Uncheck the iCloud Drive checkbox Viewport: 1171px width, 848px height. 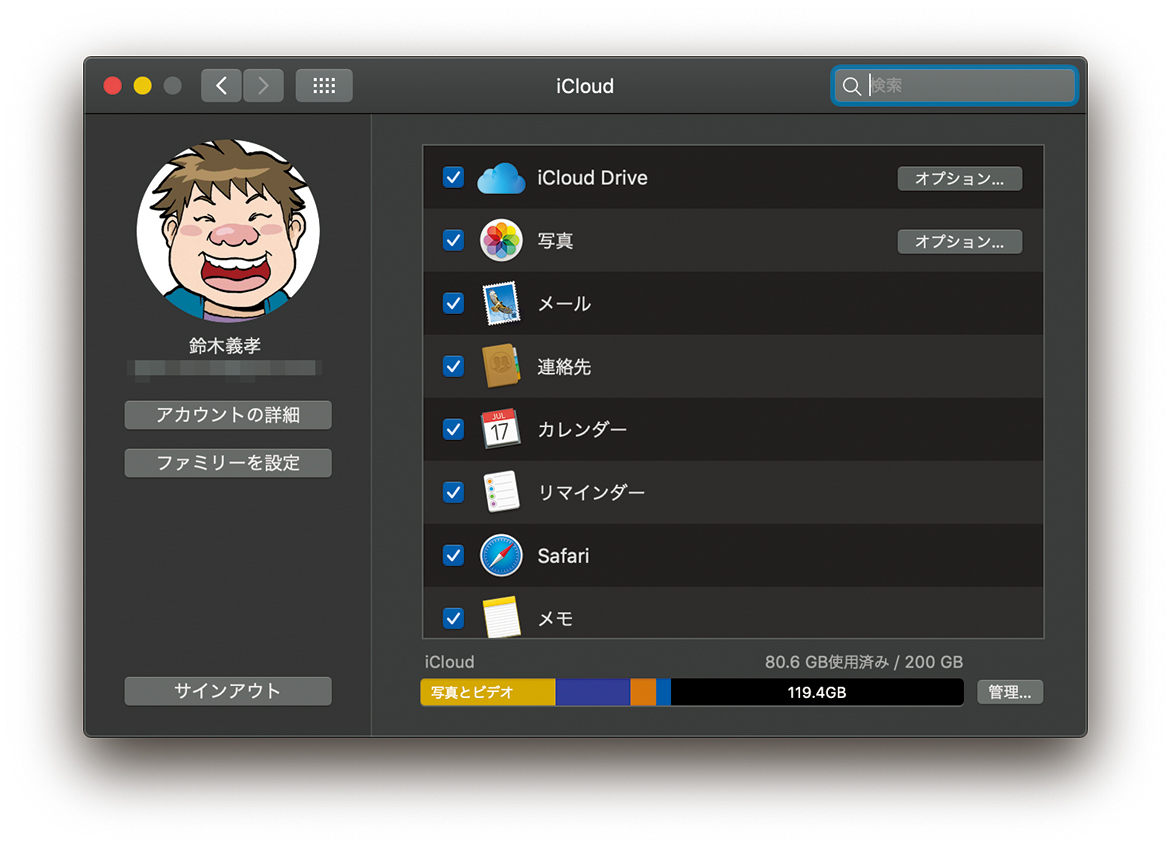click(453, 178)
